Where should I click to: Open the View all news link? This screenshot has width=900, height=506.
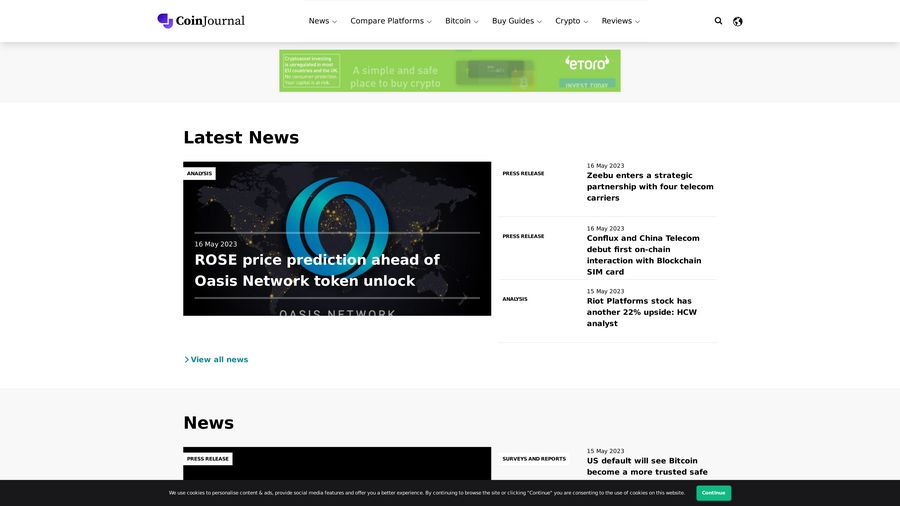tap(219, 360)
